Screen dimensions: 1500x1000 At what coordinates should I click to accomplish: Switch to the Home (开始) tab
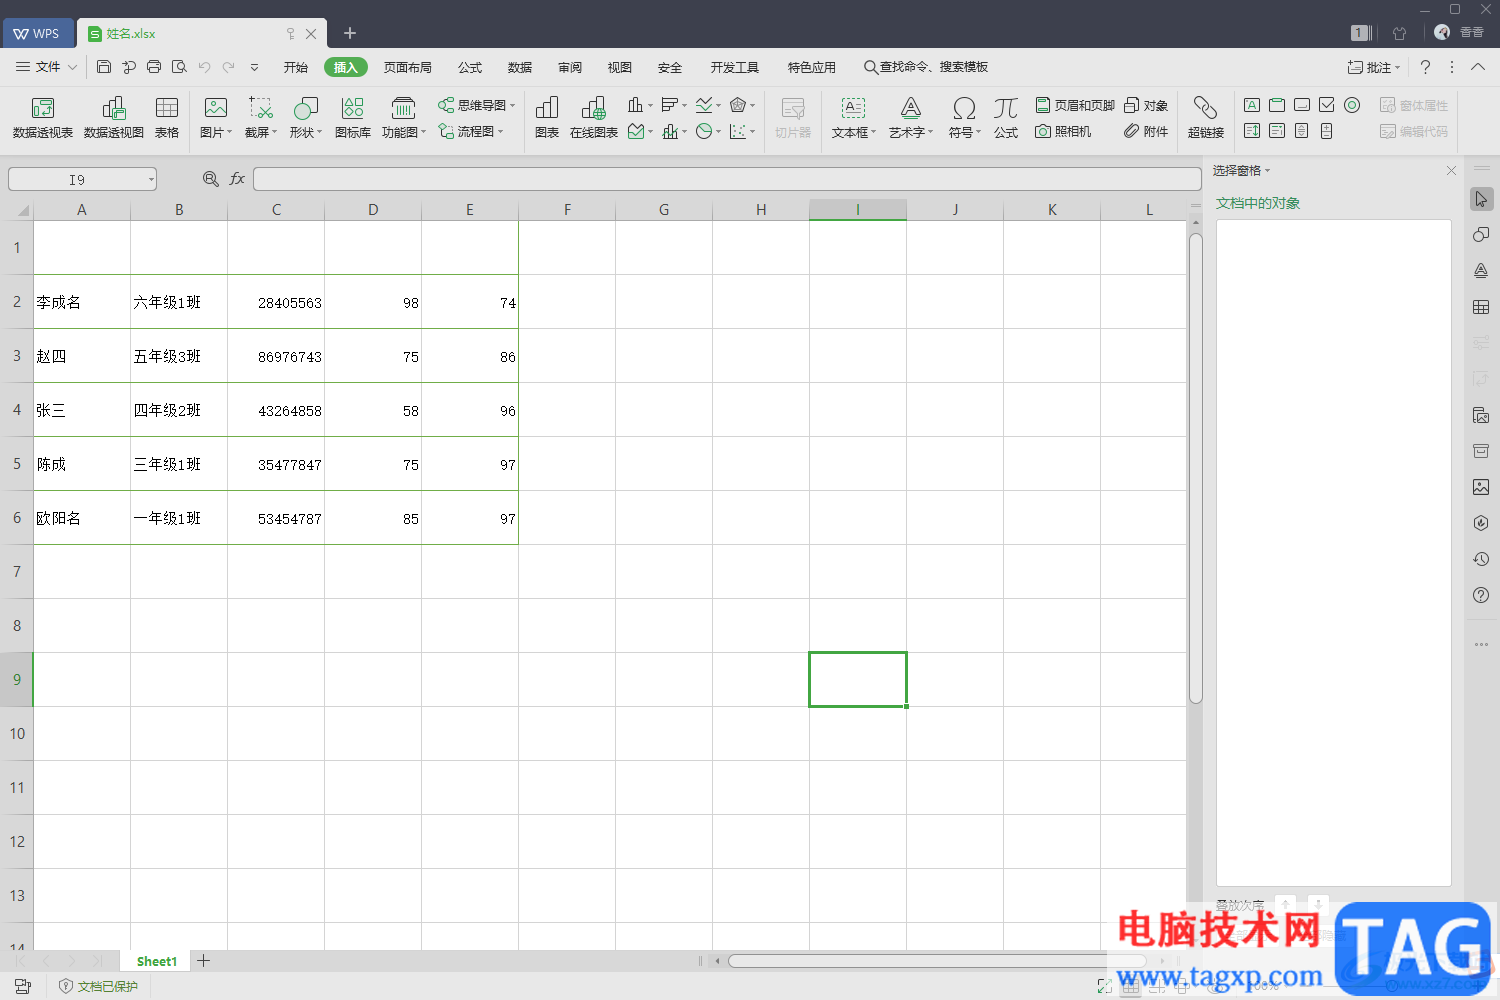tap(295, 67)
